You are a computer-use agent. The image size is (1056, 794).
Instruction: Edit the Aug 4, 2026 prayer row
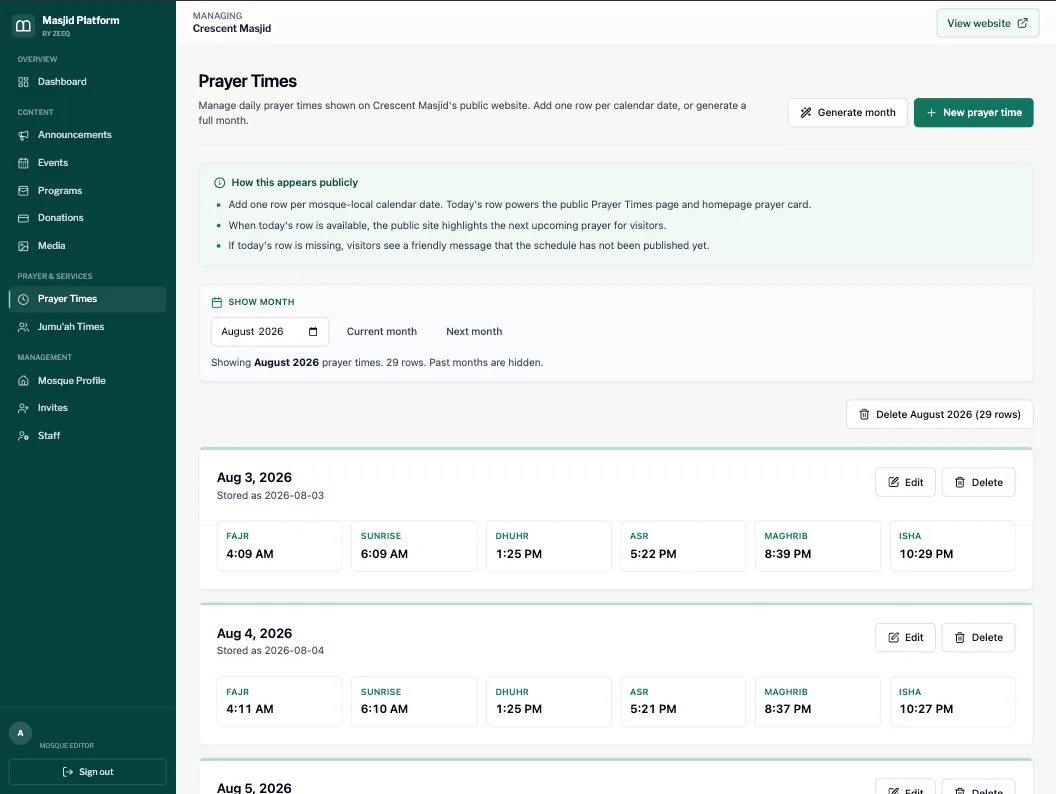coord(905,638)
